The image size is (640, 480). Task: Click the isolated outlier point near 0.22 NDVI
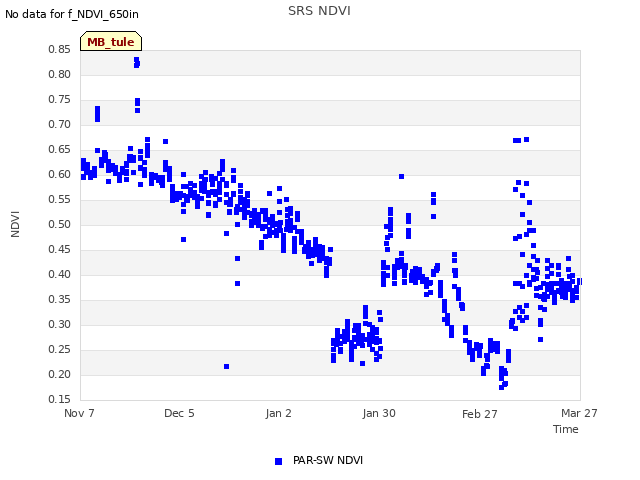[227, 367]
